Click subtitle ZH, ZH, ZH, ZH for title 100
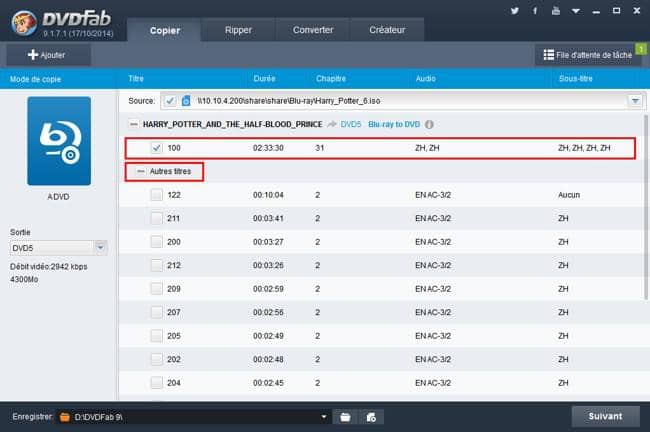The height and width of the screenshot is (432, 650). (x=584, y=148)
